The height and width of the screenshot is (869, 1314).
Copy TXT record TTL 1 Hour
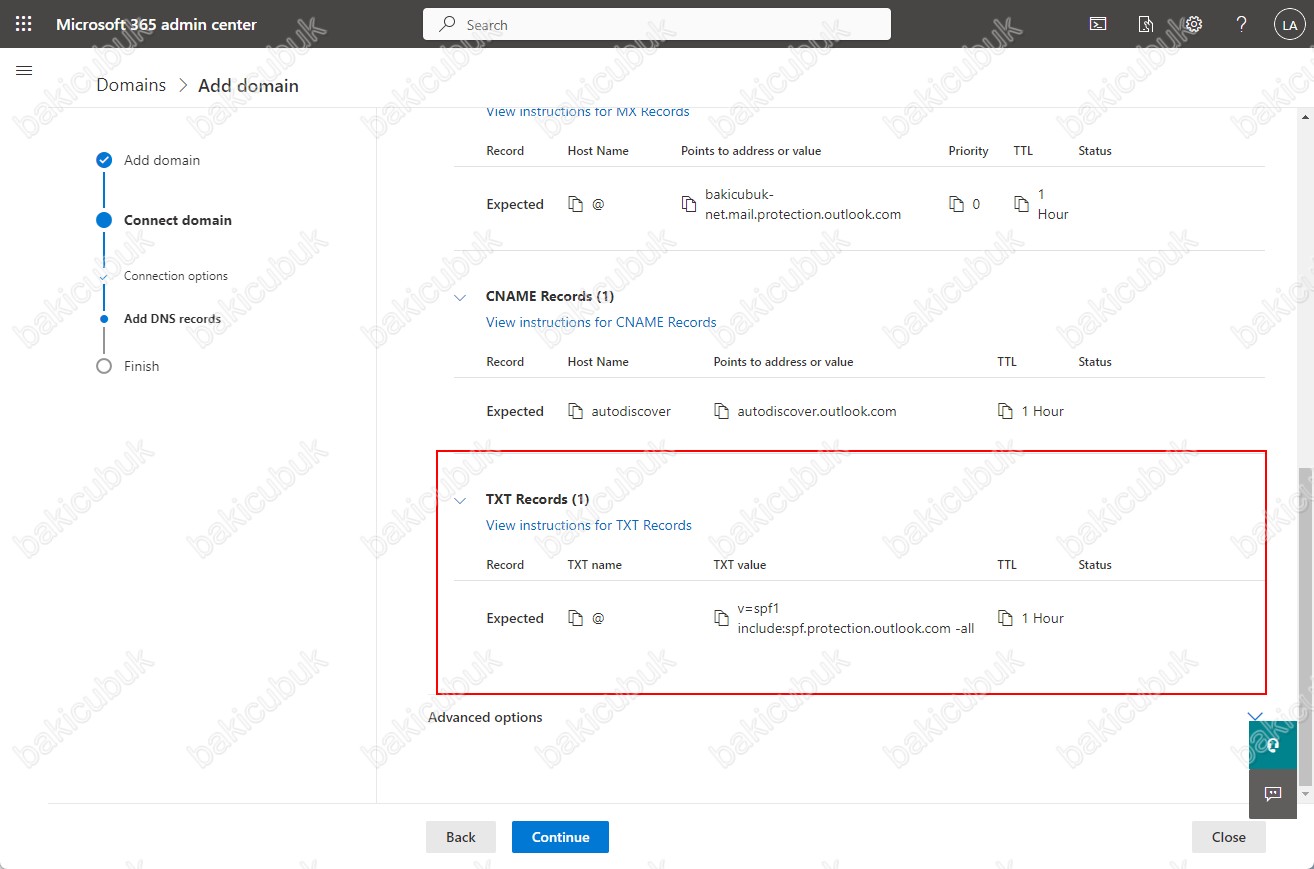pos(1005,618)
